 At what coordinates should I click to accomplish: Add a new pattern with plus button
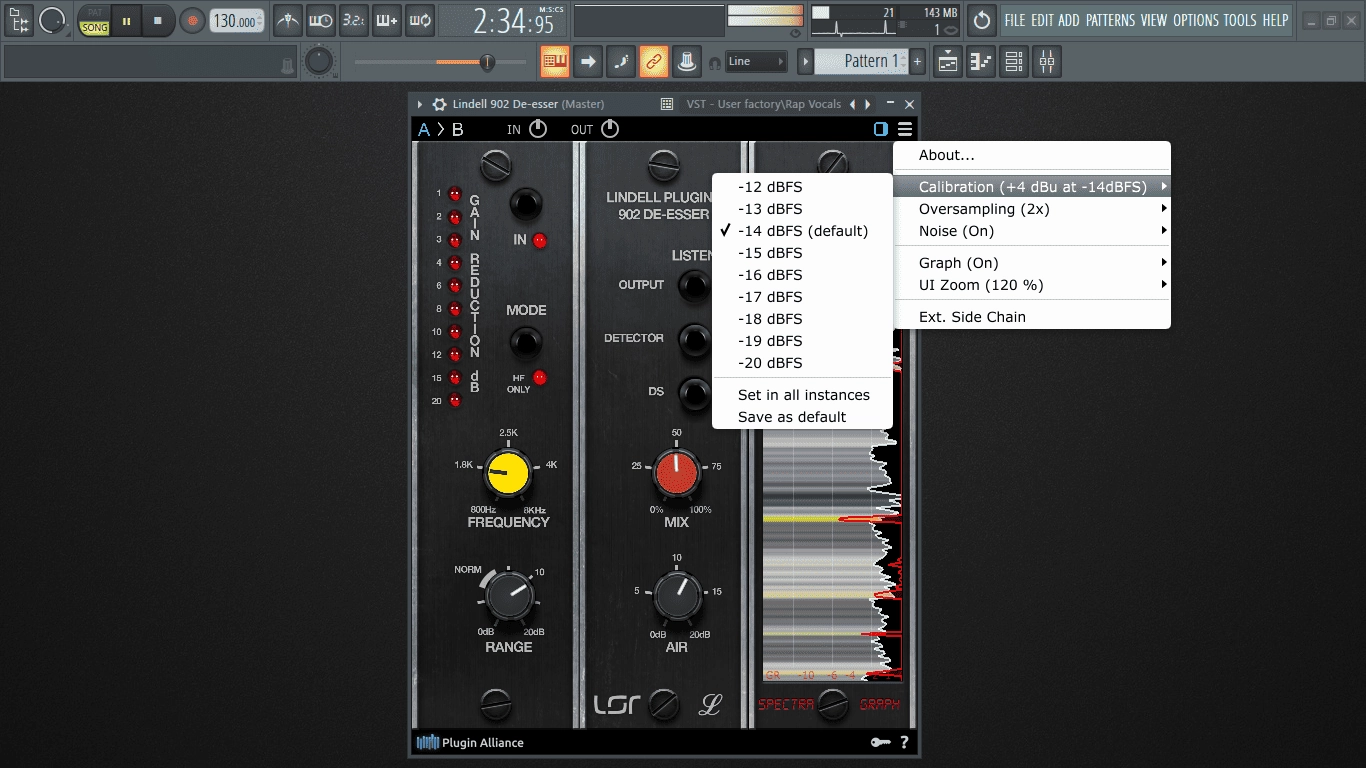[917, 62]
